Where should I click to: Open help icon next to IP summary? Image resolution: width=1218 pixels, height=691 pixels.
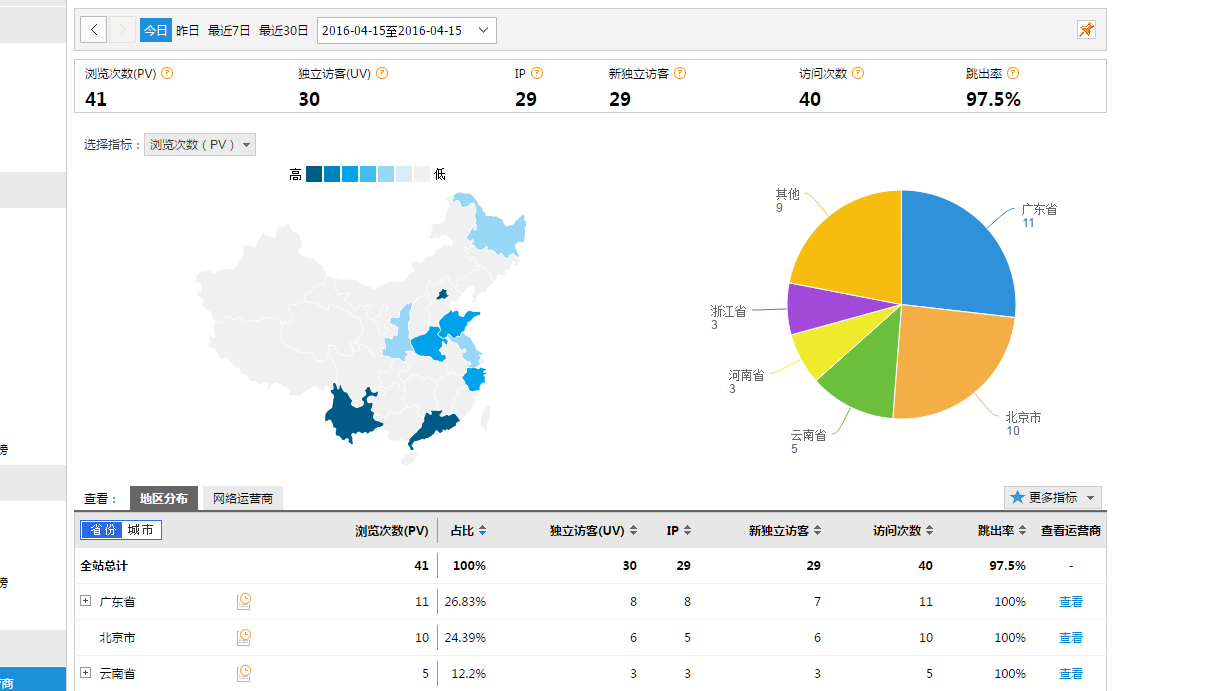(x=537, y=73)
